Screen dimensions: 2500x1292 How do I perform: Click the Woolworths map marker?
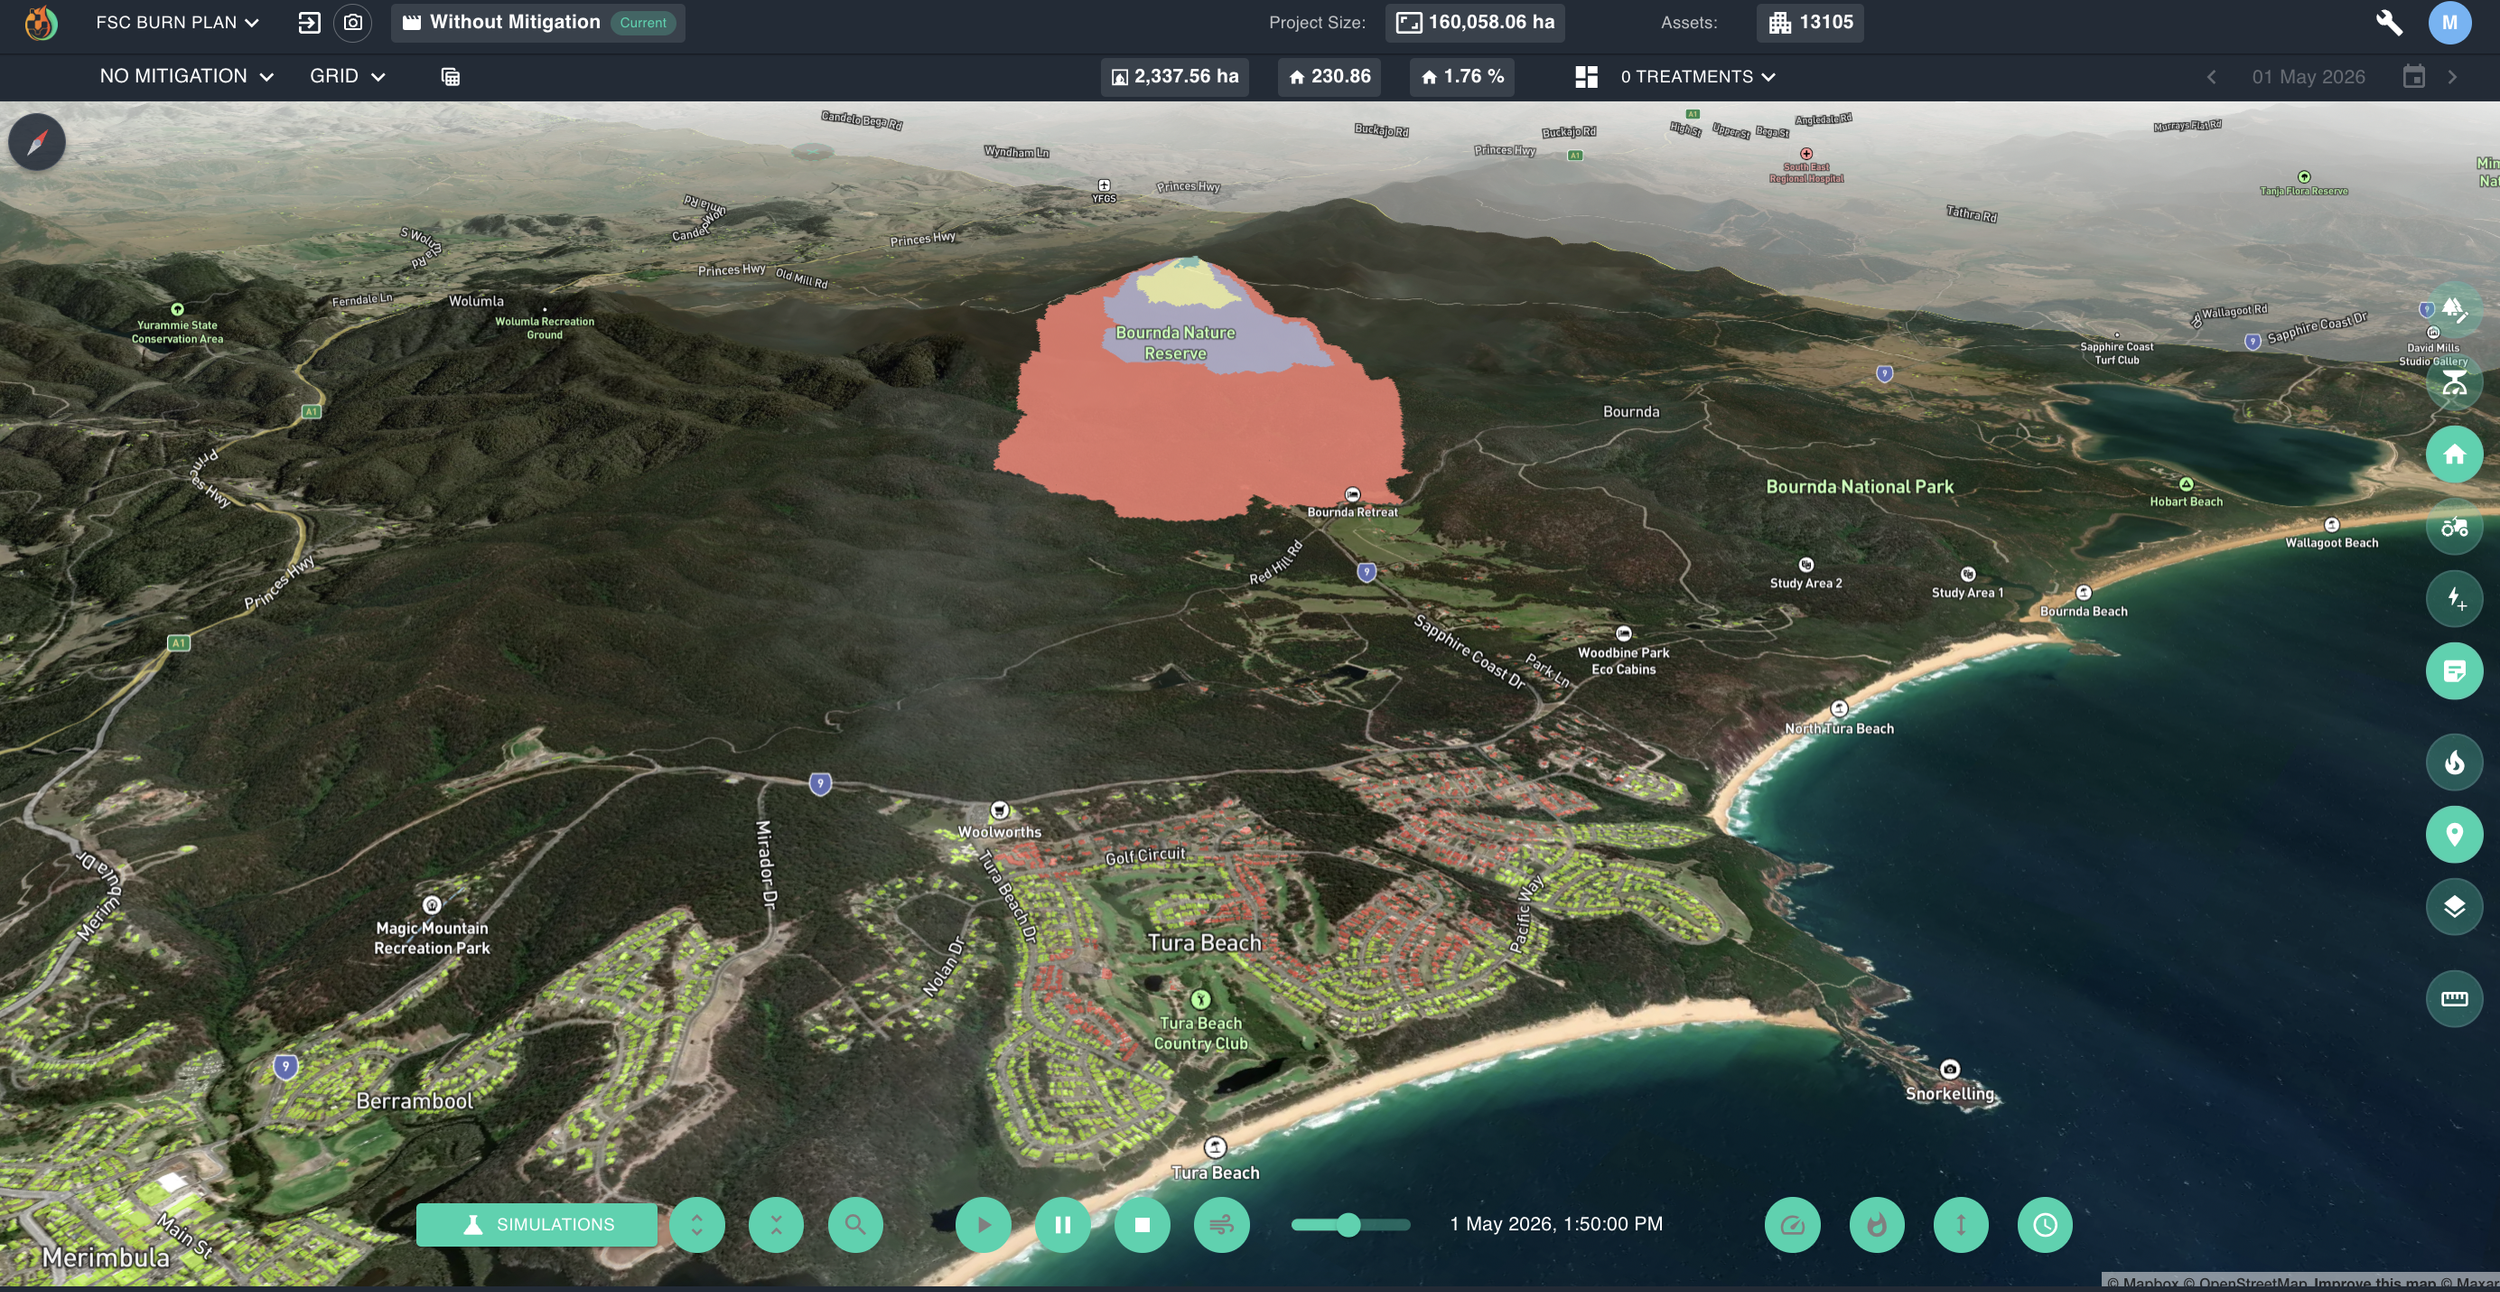click(999, 810)
